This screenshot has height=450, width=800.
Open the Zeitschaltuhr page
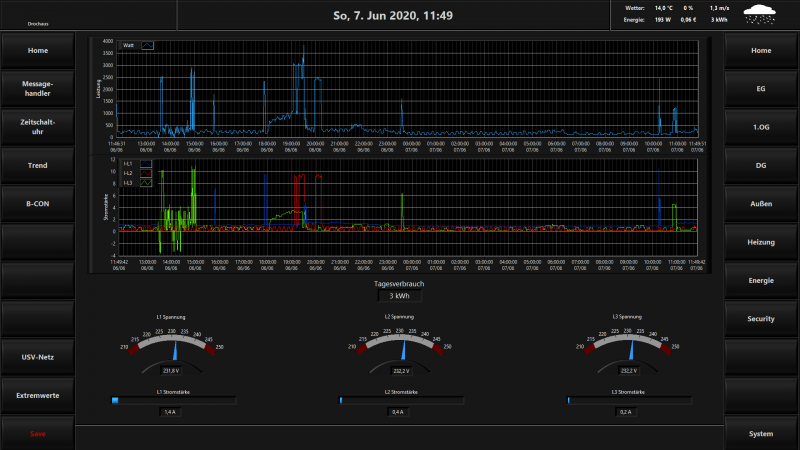point(38,127)
